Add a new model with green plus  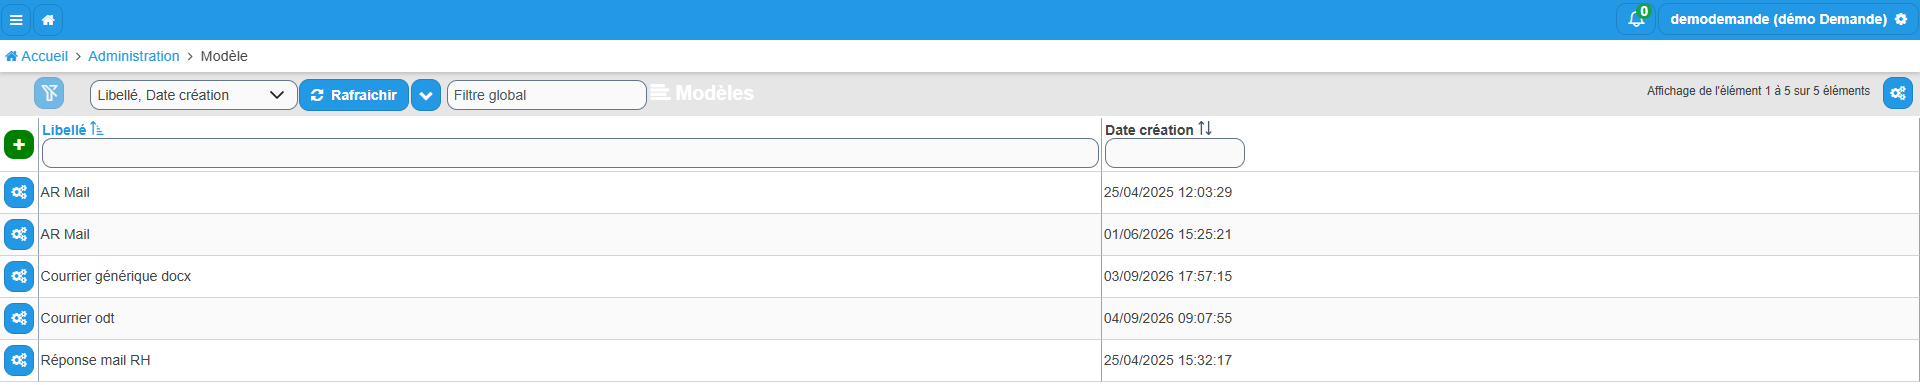pos(19,144)
